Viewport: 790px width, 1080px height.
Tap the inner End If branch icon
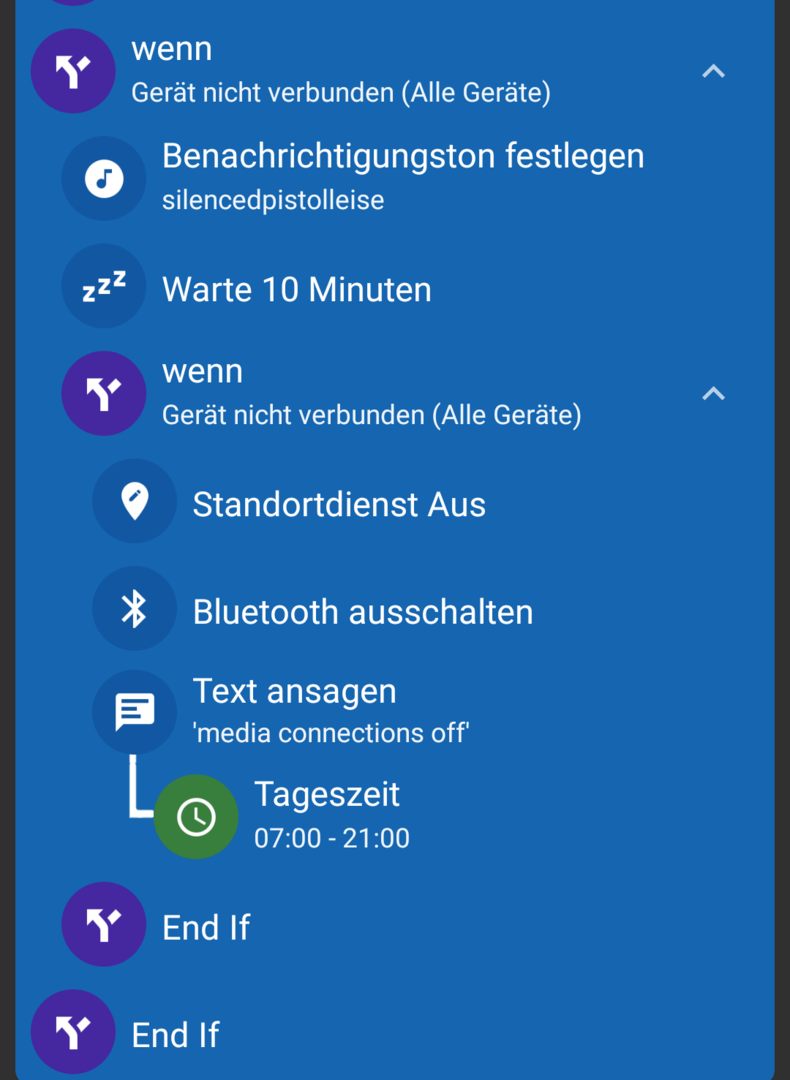click(x=104, y=925)
